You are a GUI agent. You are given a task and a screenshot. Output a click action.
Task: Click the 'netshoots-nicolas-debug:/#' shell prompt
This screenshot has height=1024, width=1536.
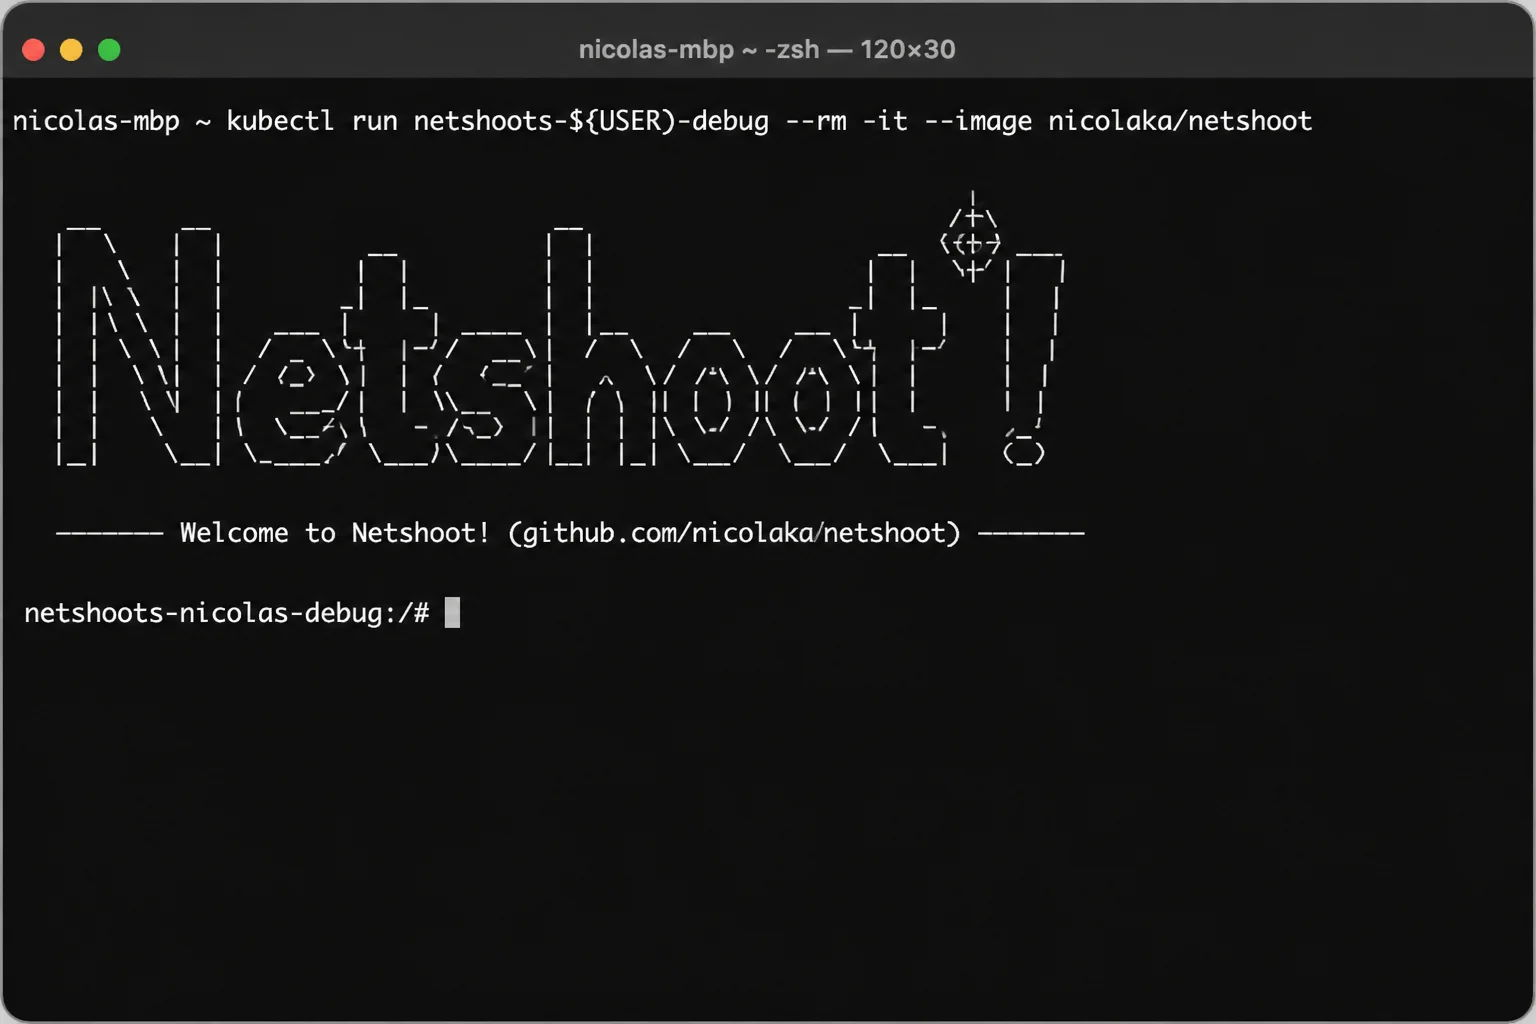[x=227, y=613]
